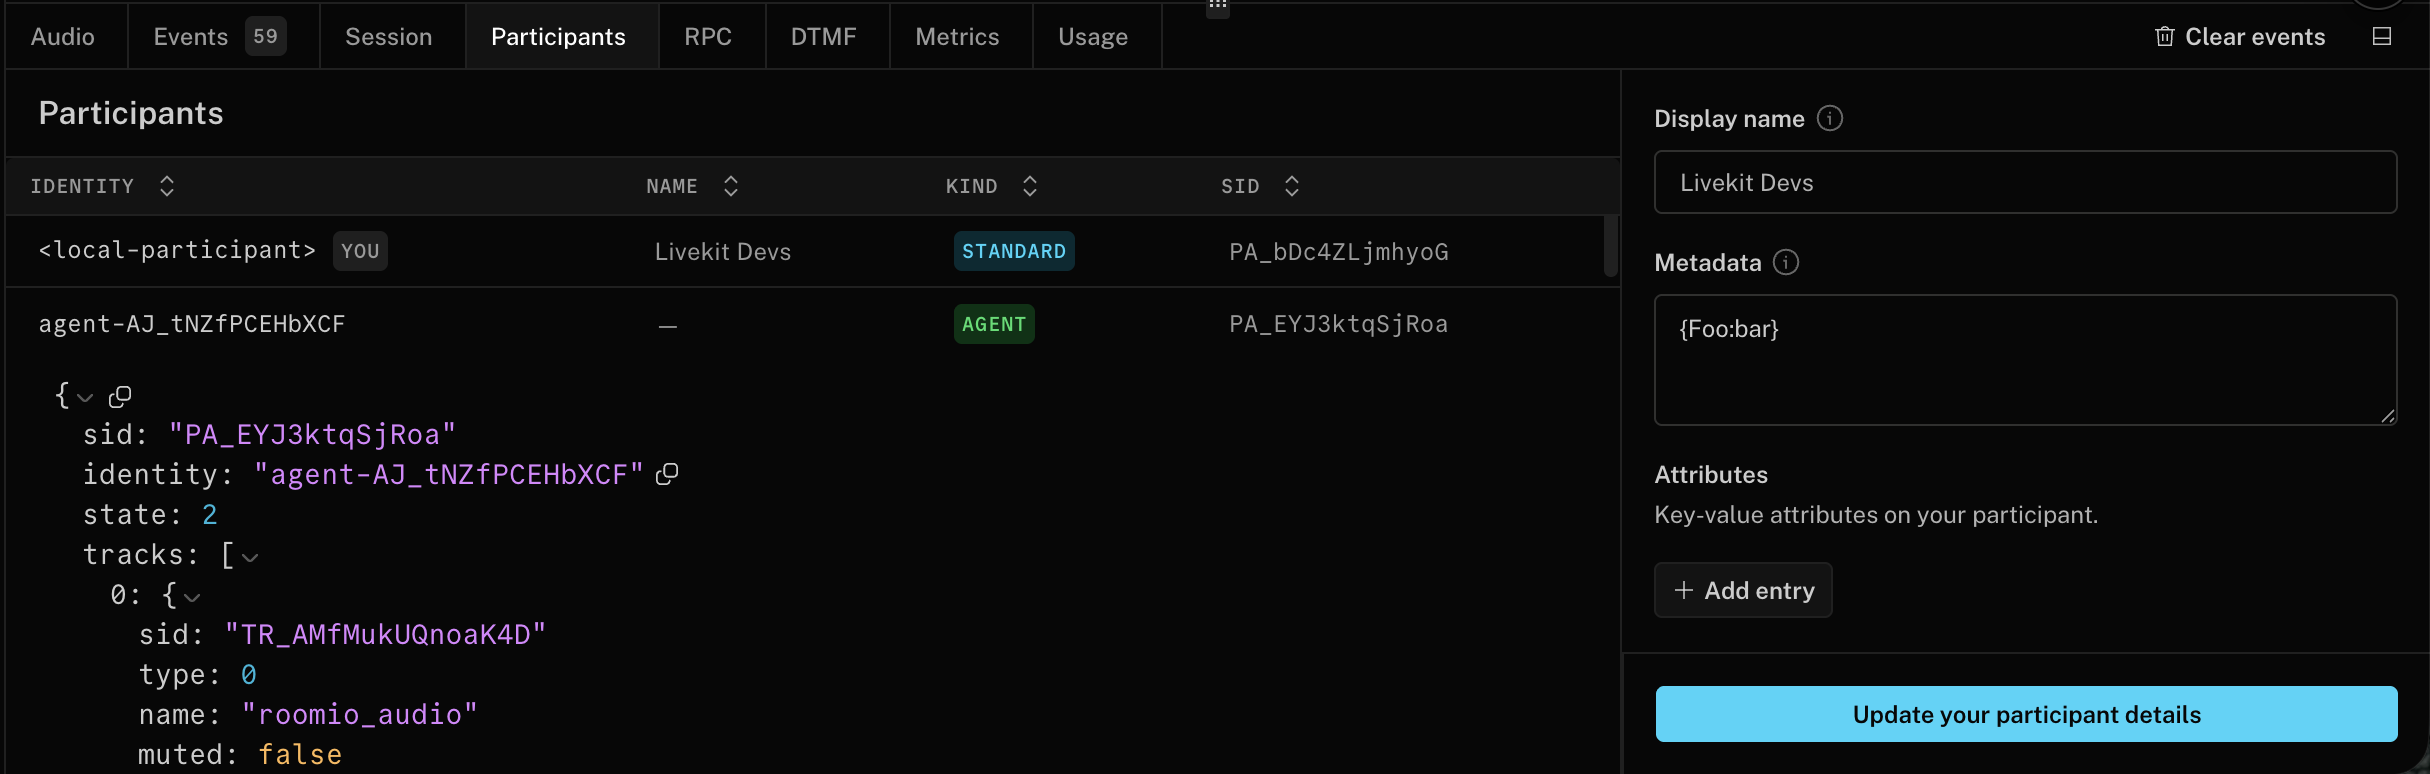Sort participants by Name column
Viewport: 2430px width, 774px height.
731,186
